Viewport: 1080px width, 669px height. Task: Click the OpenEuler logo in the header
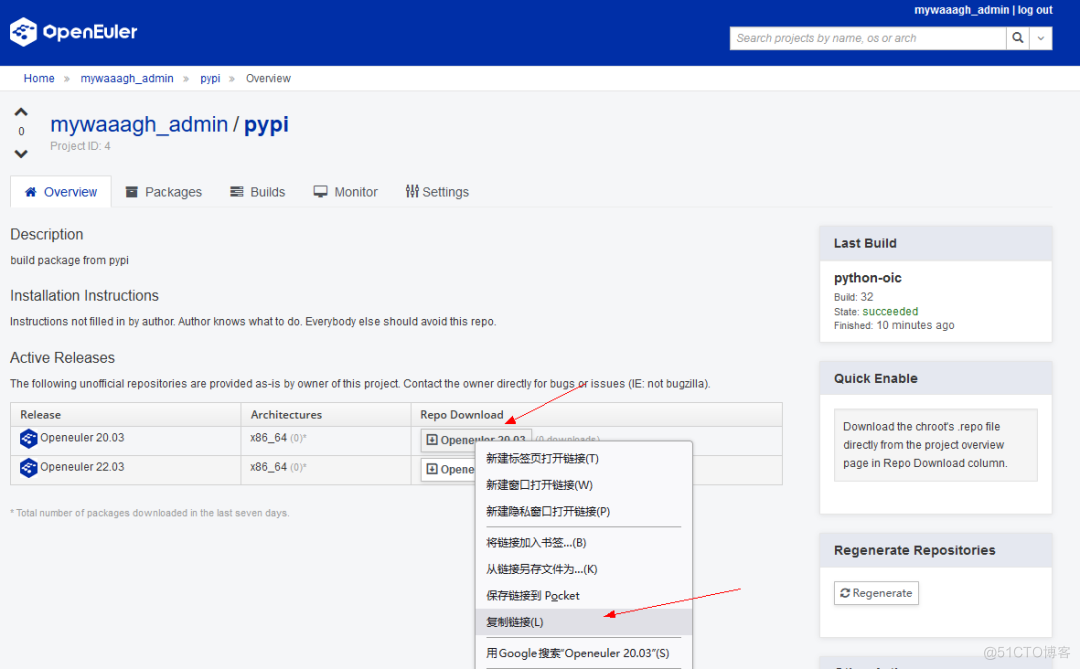24,31
